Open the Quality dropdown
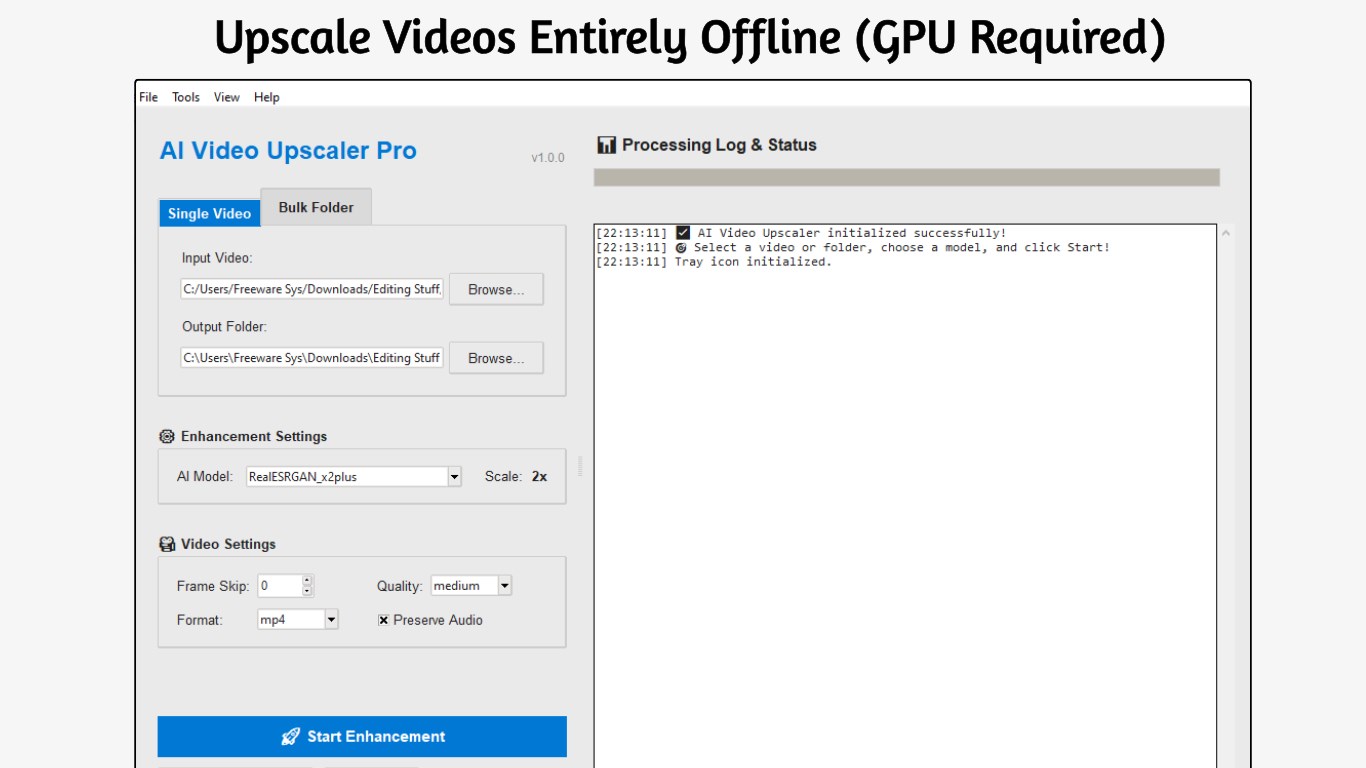 point(505,585)
